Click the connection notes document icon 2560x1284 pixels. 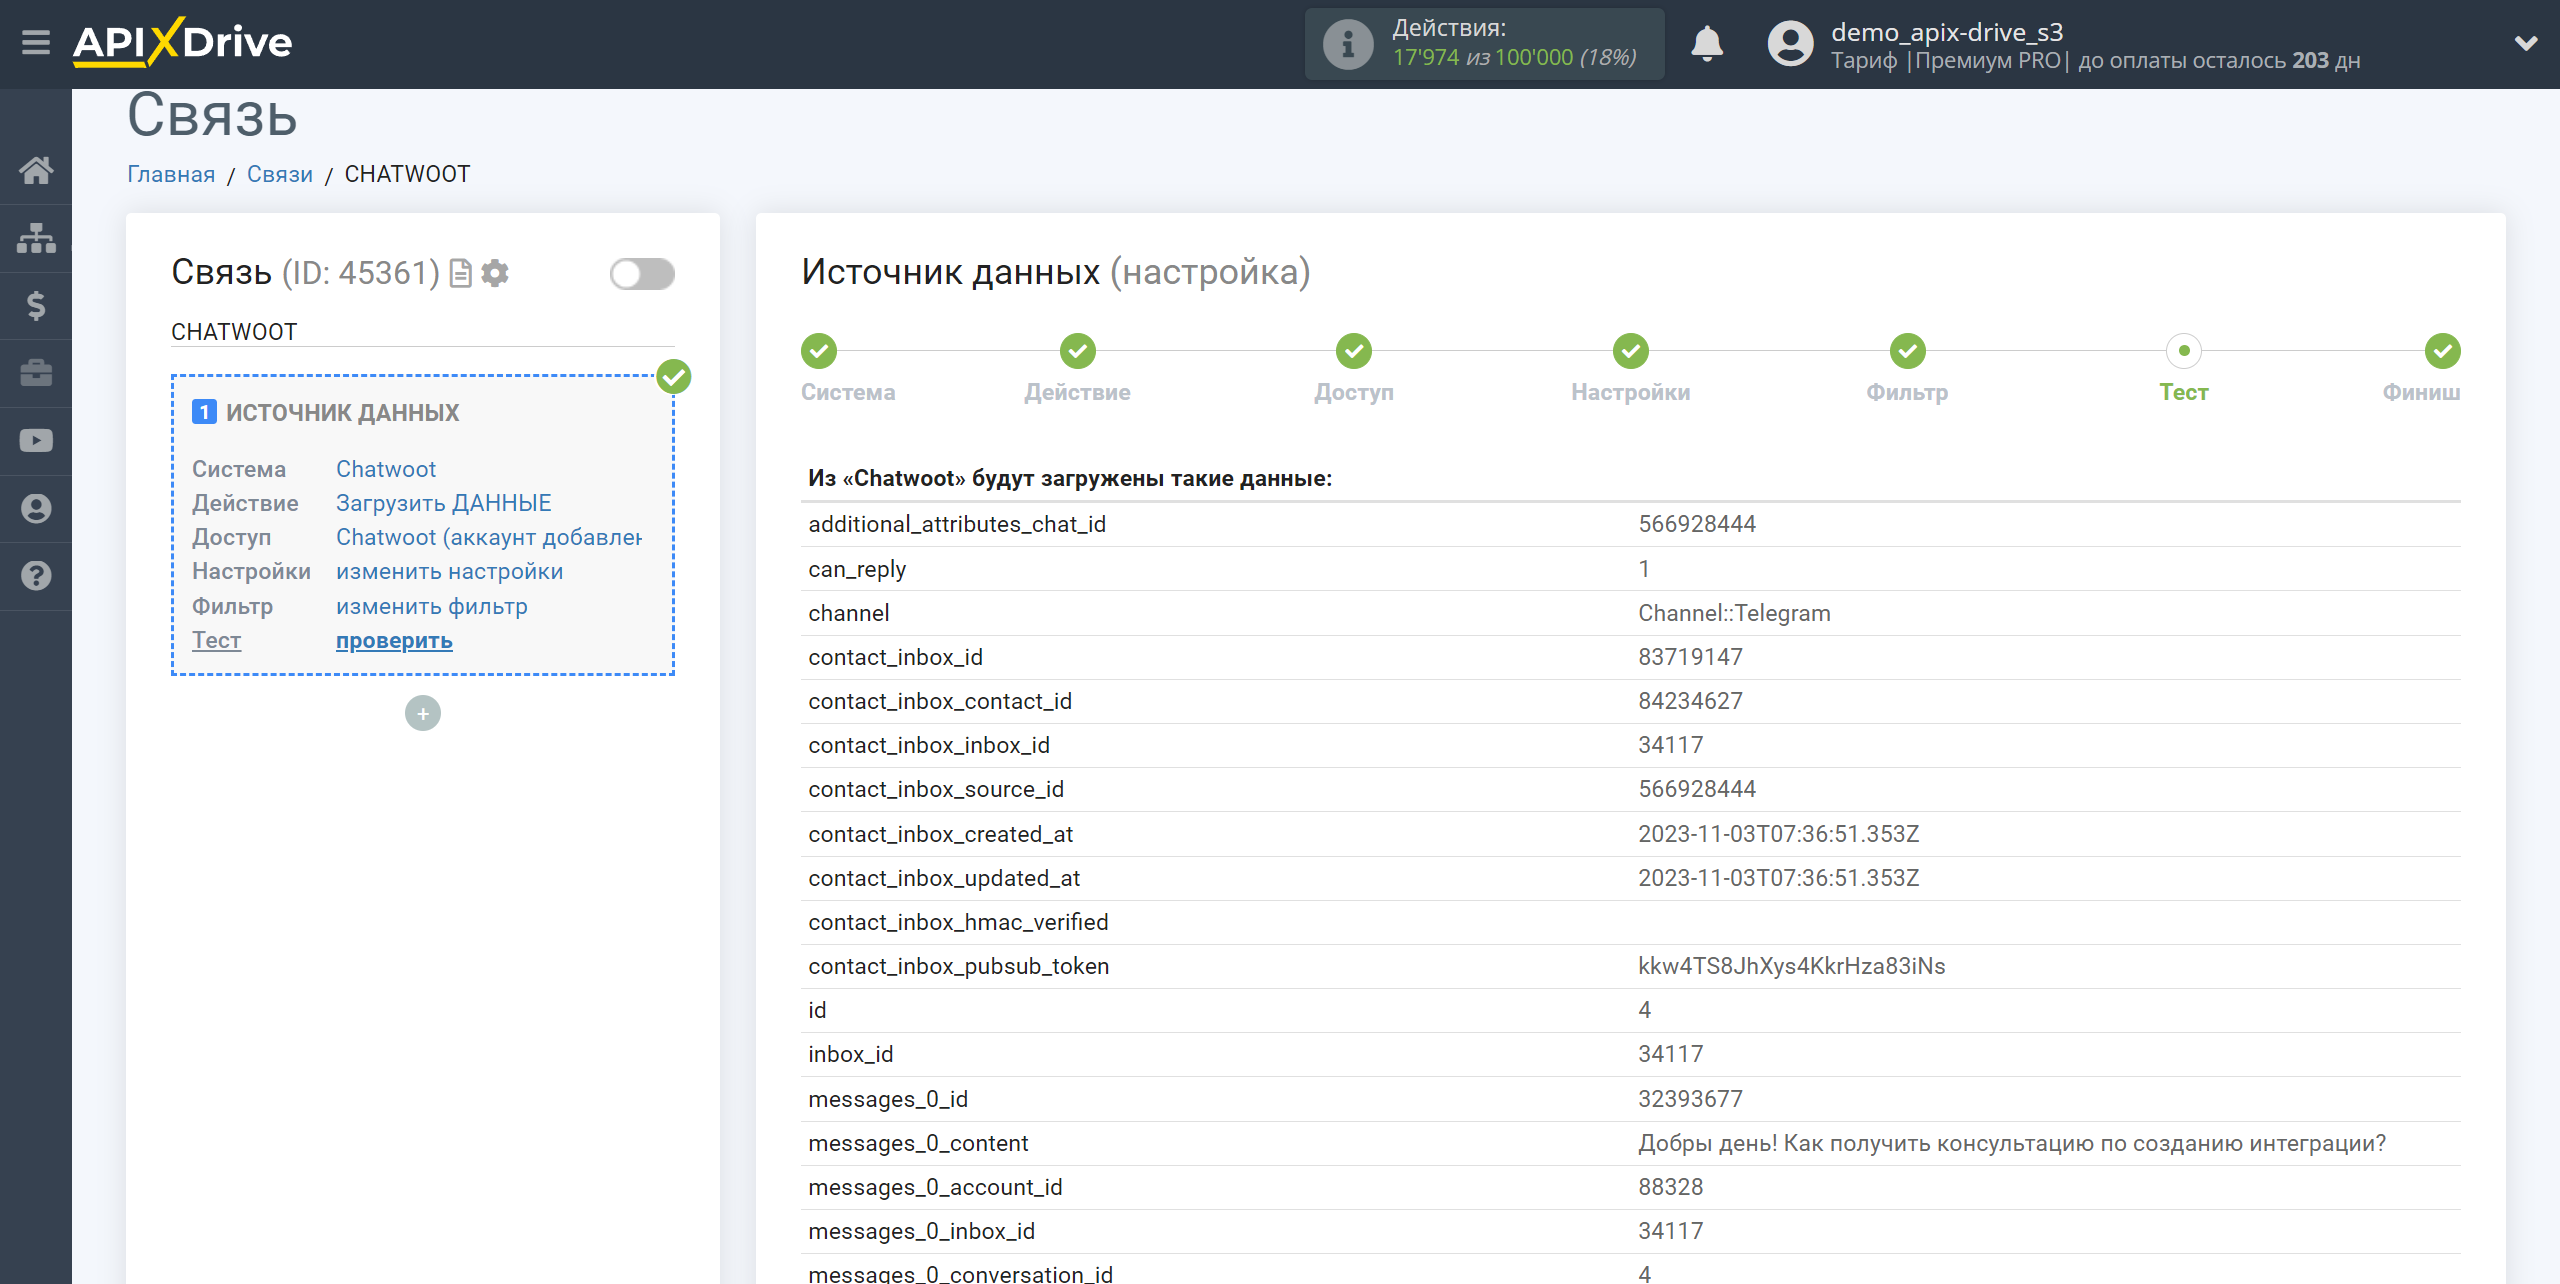[460, 273]
